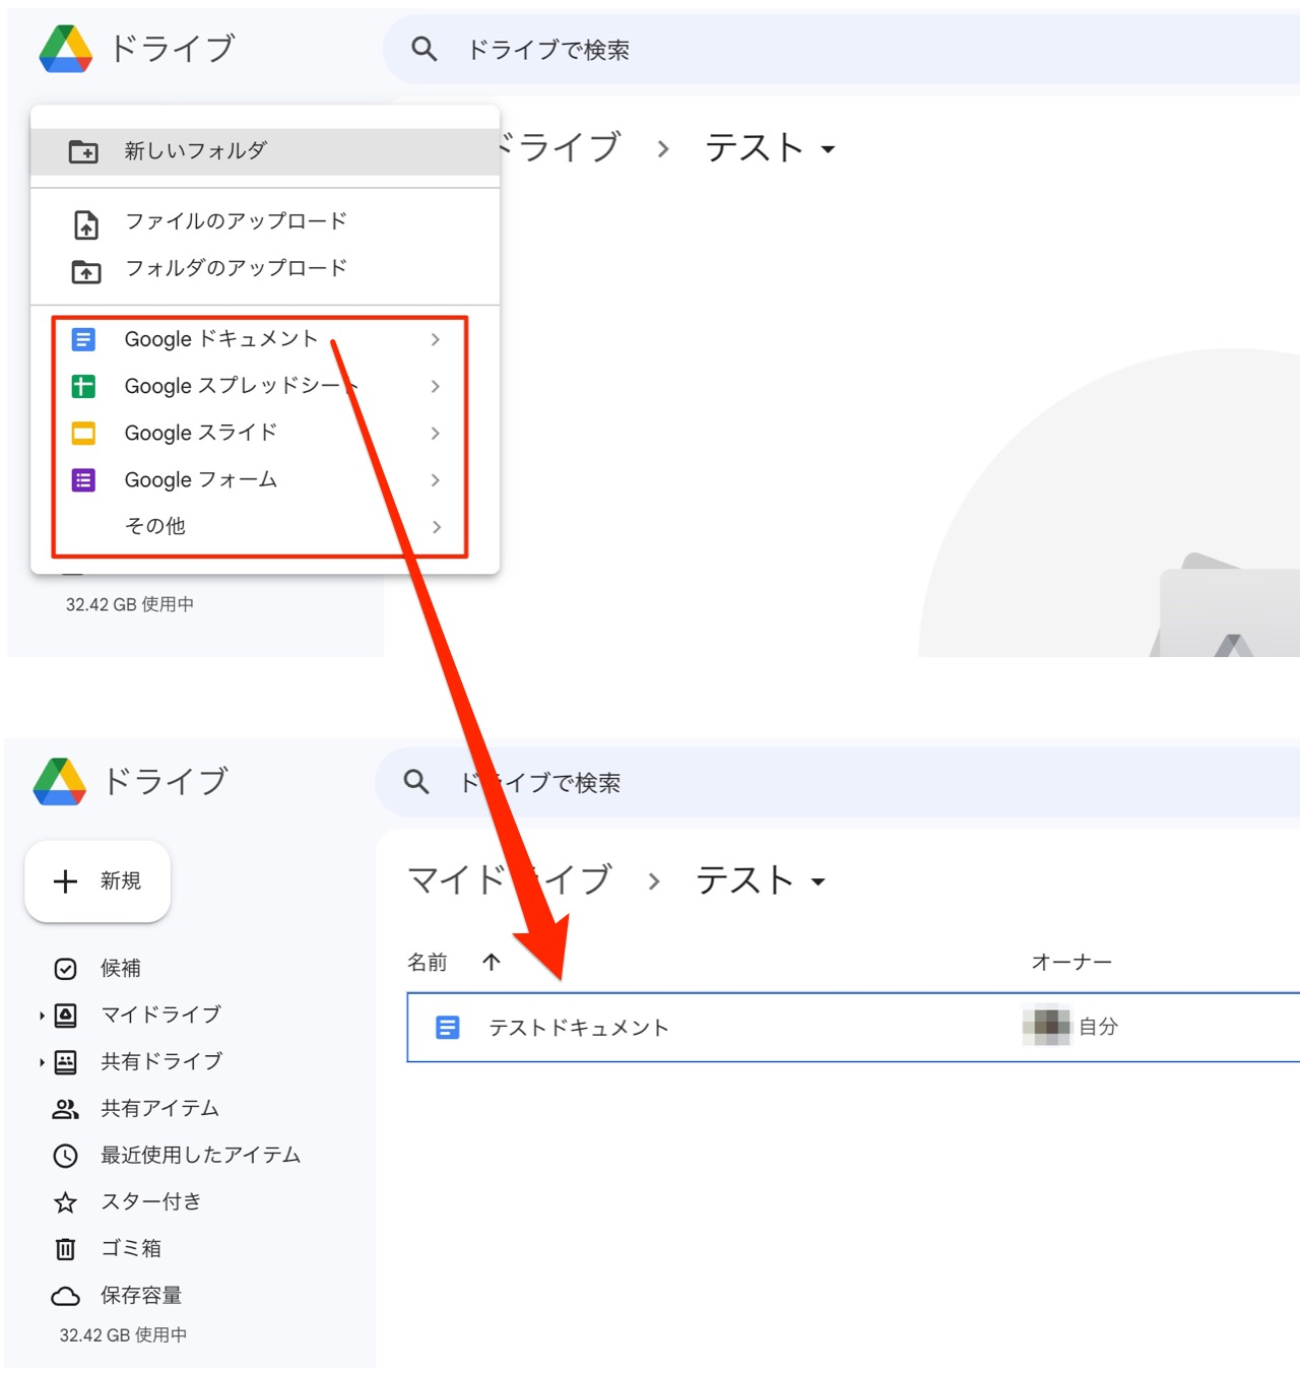1300x1373 pixels.
Task: Open 最近使用したアイテム in the sidebar
Action: pos(200,1155)
